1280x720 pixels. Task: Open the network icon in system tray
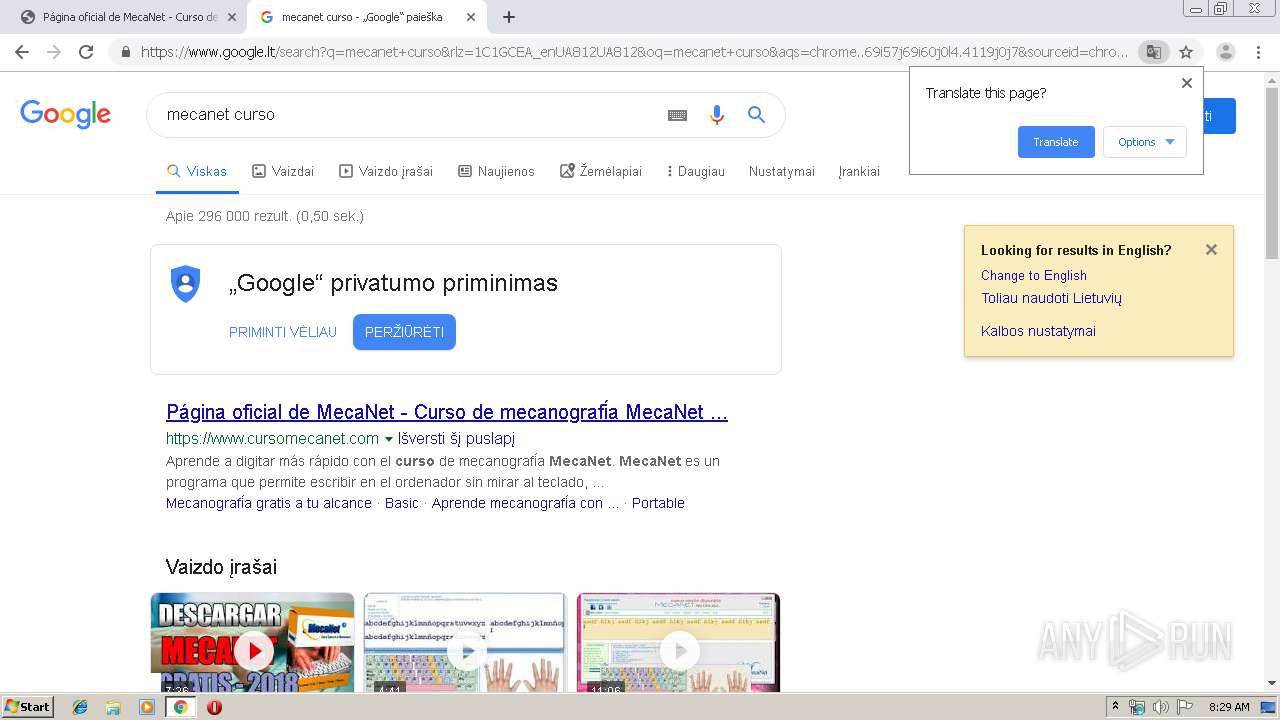[x=1137, y=707]
